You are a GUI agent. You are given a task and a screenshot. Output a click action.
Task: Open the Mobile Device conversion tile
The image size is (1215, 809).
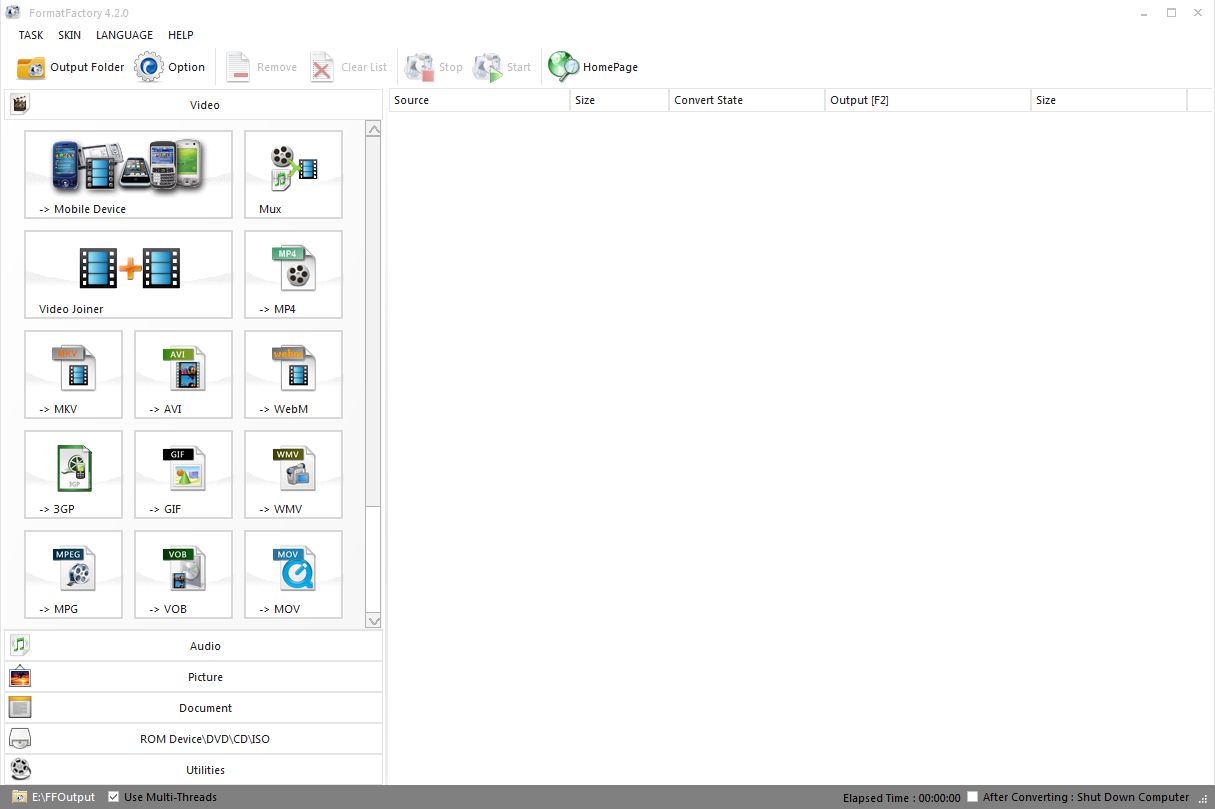128,174
